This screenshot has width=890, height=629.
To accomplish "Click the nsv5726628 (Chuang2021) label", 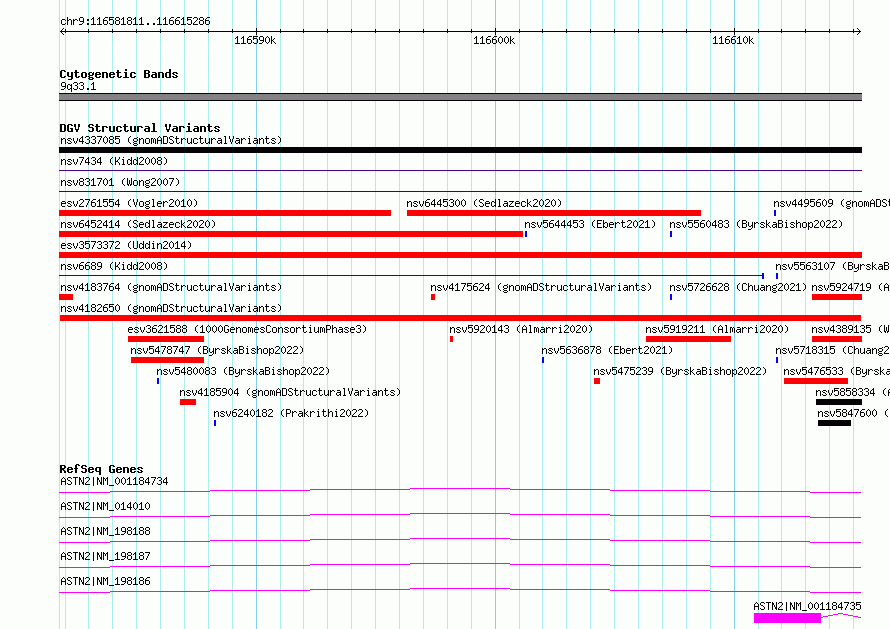I will click(738, 287).
